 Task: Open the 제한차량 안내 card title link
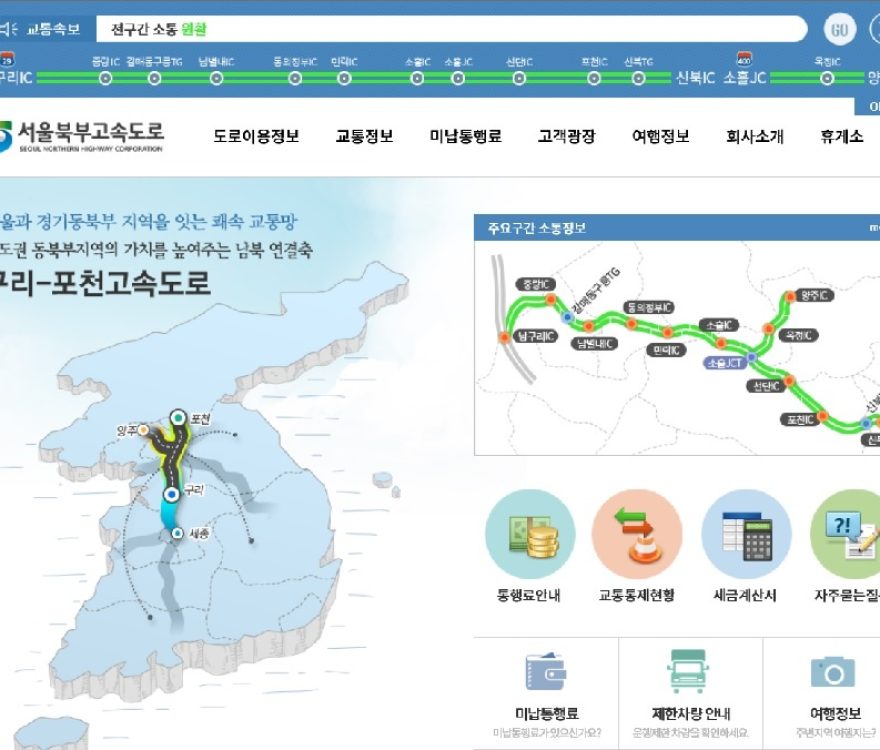click(691, 714)
